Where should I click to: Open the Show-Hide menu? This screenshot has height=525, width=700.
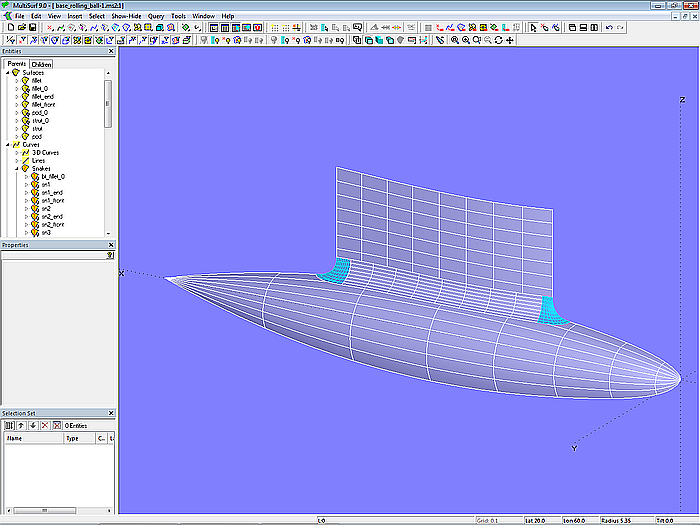(x=126, y=17)
